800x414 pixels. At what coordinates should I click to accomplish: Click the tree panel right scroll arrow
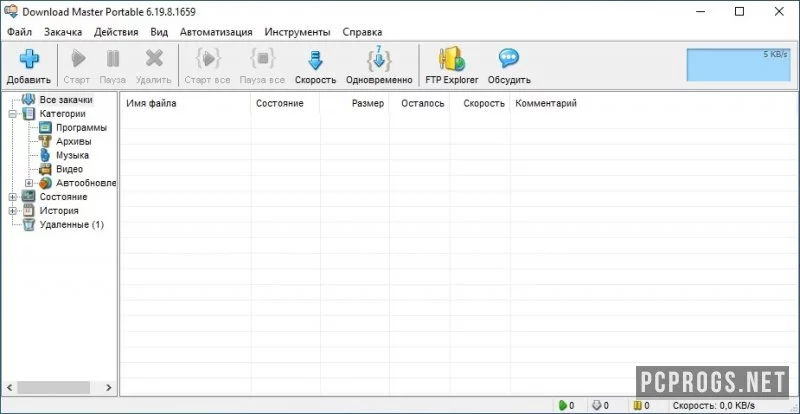pos(109,387)
